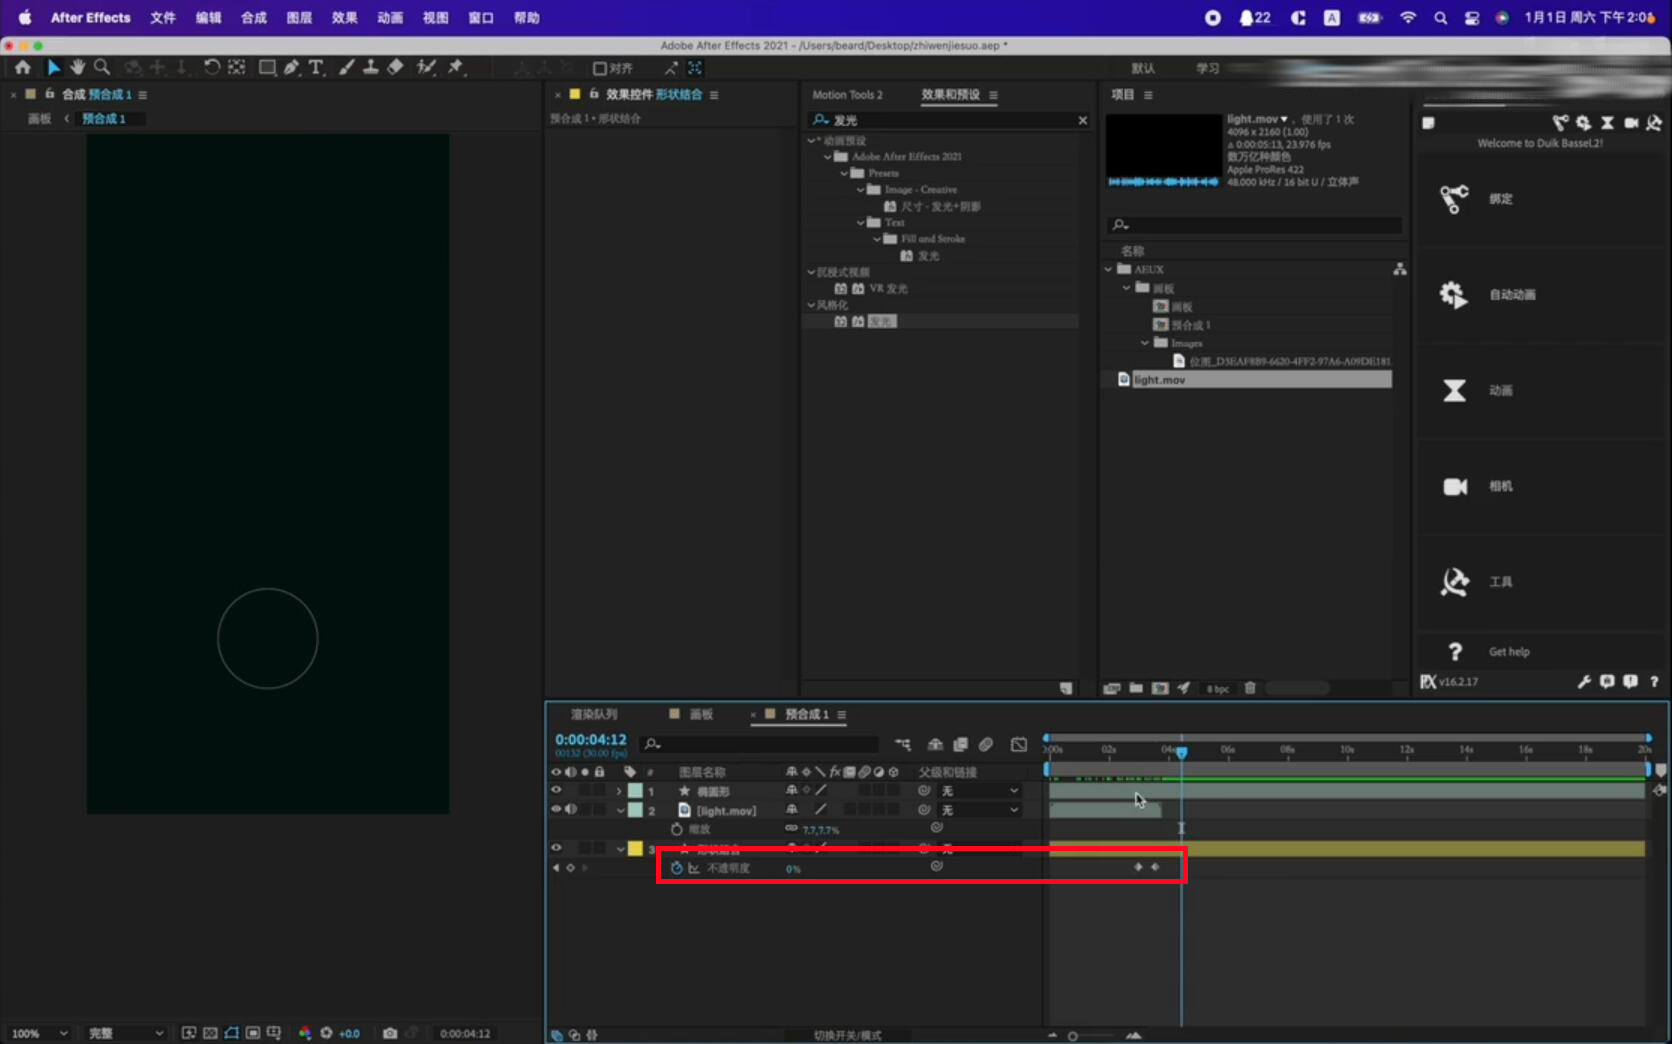This screenshot has width=1672, height=1044.
Task: Click the teal label swatch of layer 1
Action: 635,791
